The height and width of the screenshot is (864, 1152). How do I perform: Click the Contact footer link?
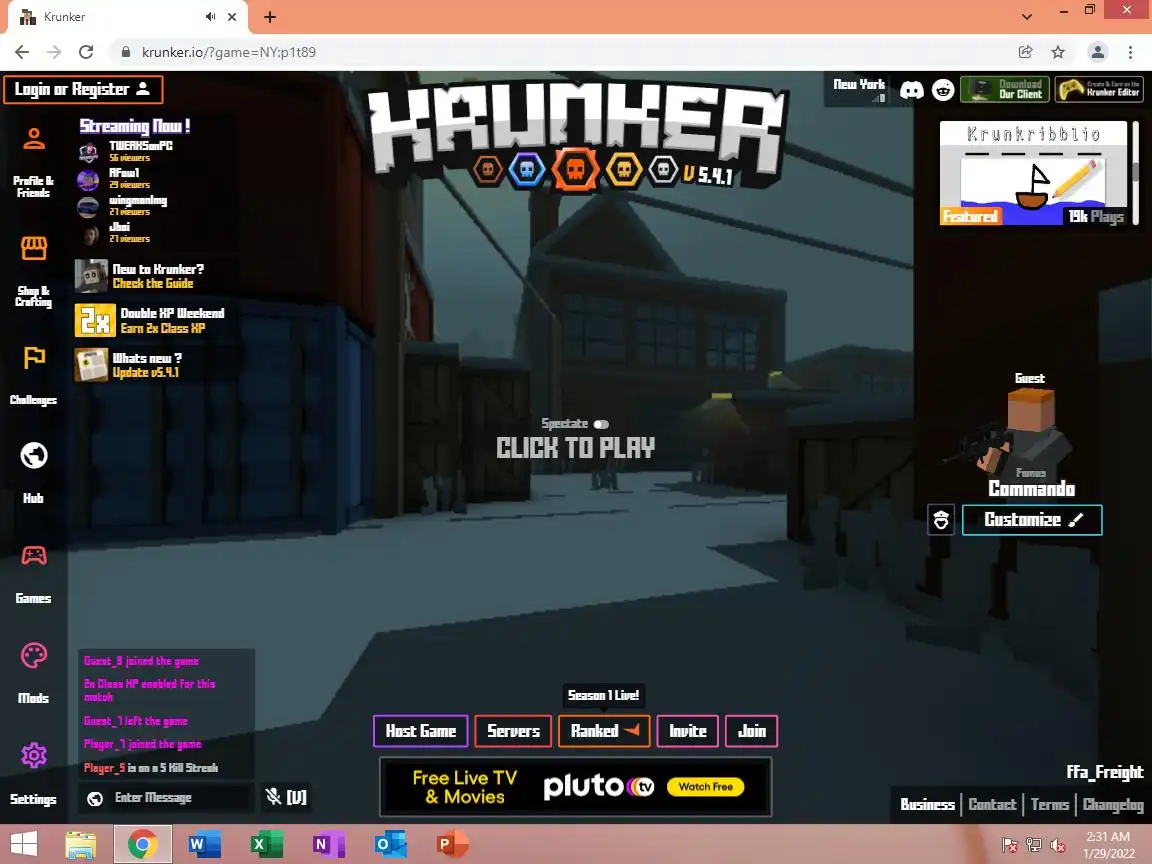(992, 804)
